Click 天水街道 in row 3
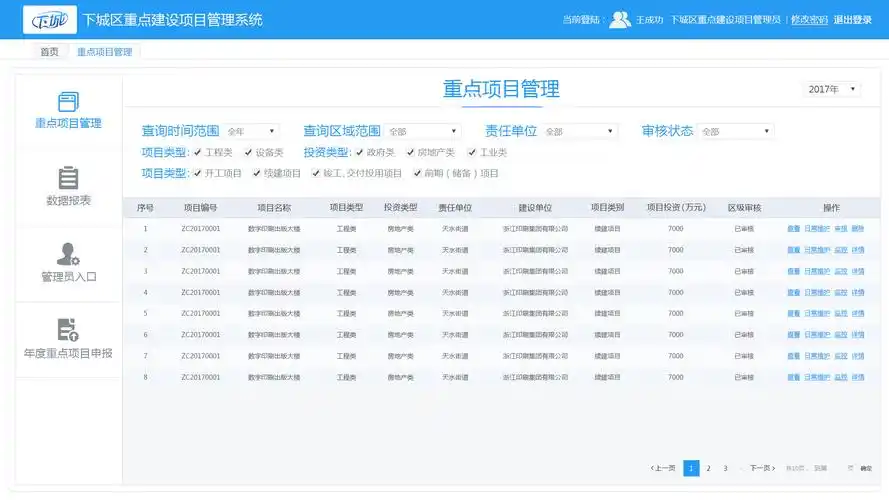This screenshot has height=500, width=889. 455,272
